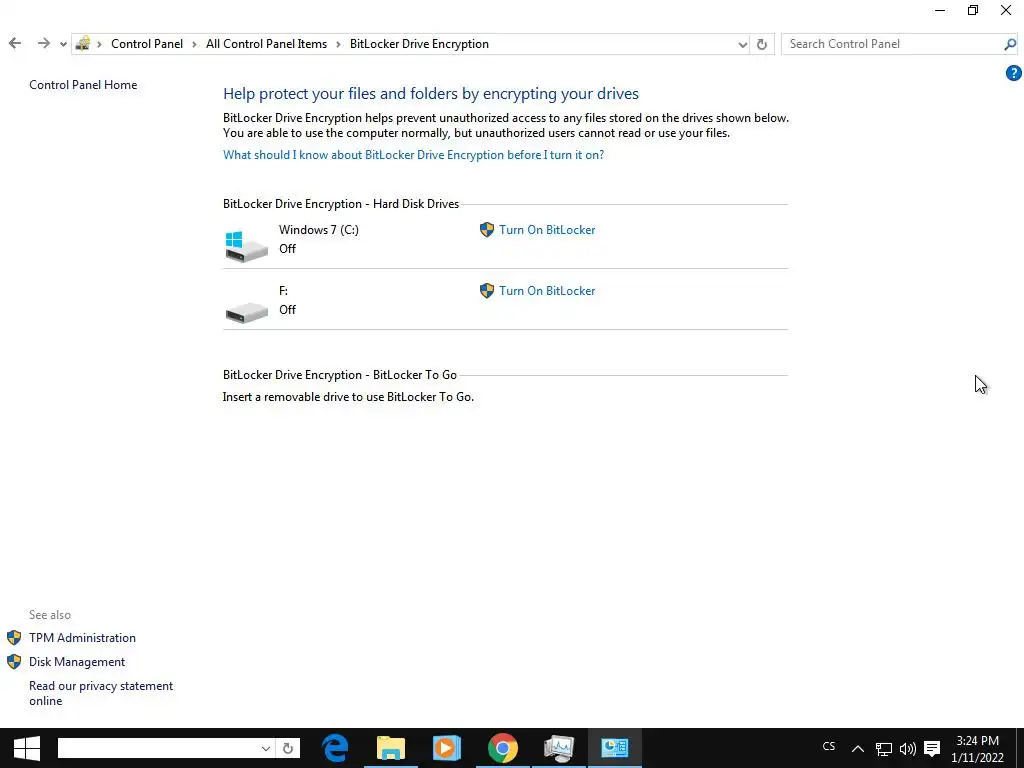Expand chevron after All Control Panel Items

pos(338,44)
